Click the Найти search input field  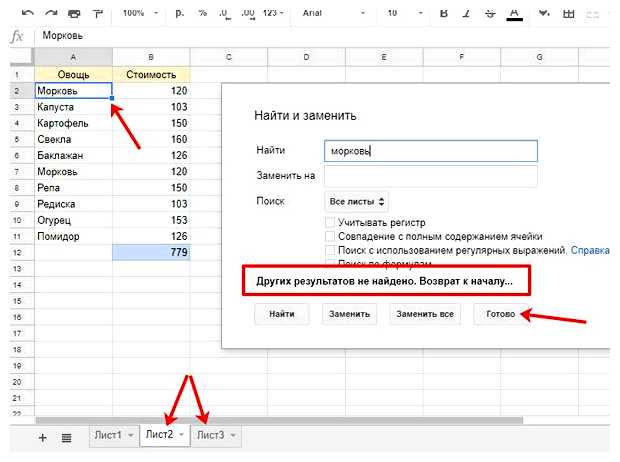(431, 151)
